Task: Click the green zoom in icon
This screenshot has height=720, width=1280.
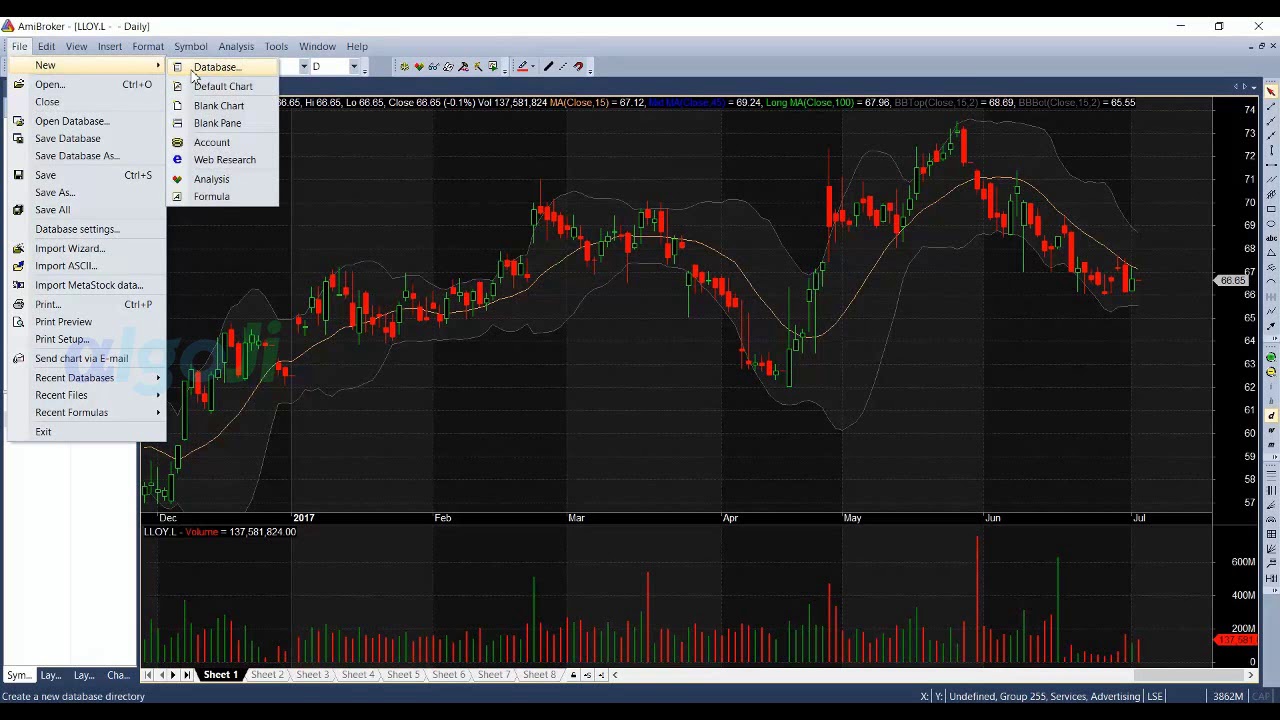Action: pos(1271,357)
